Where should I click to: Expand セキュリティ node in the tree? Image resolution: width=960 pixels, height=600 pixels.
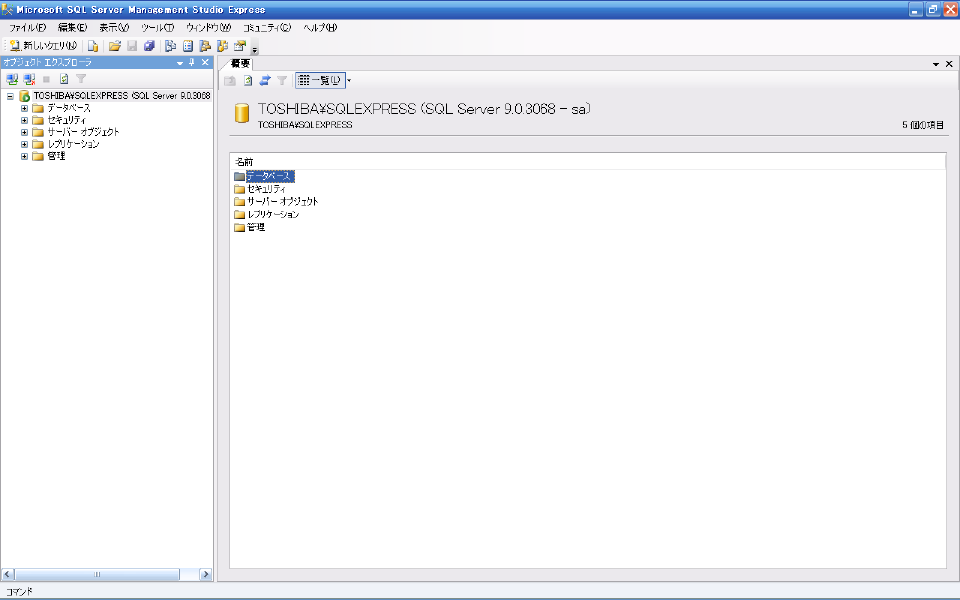[x=24, y=121]
